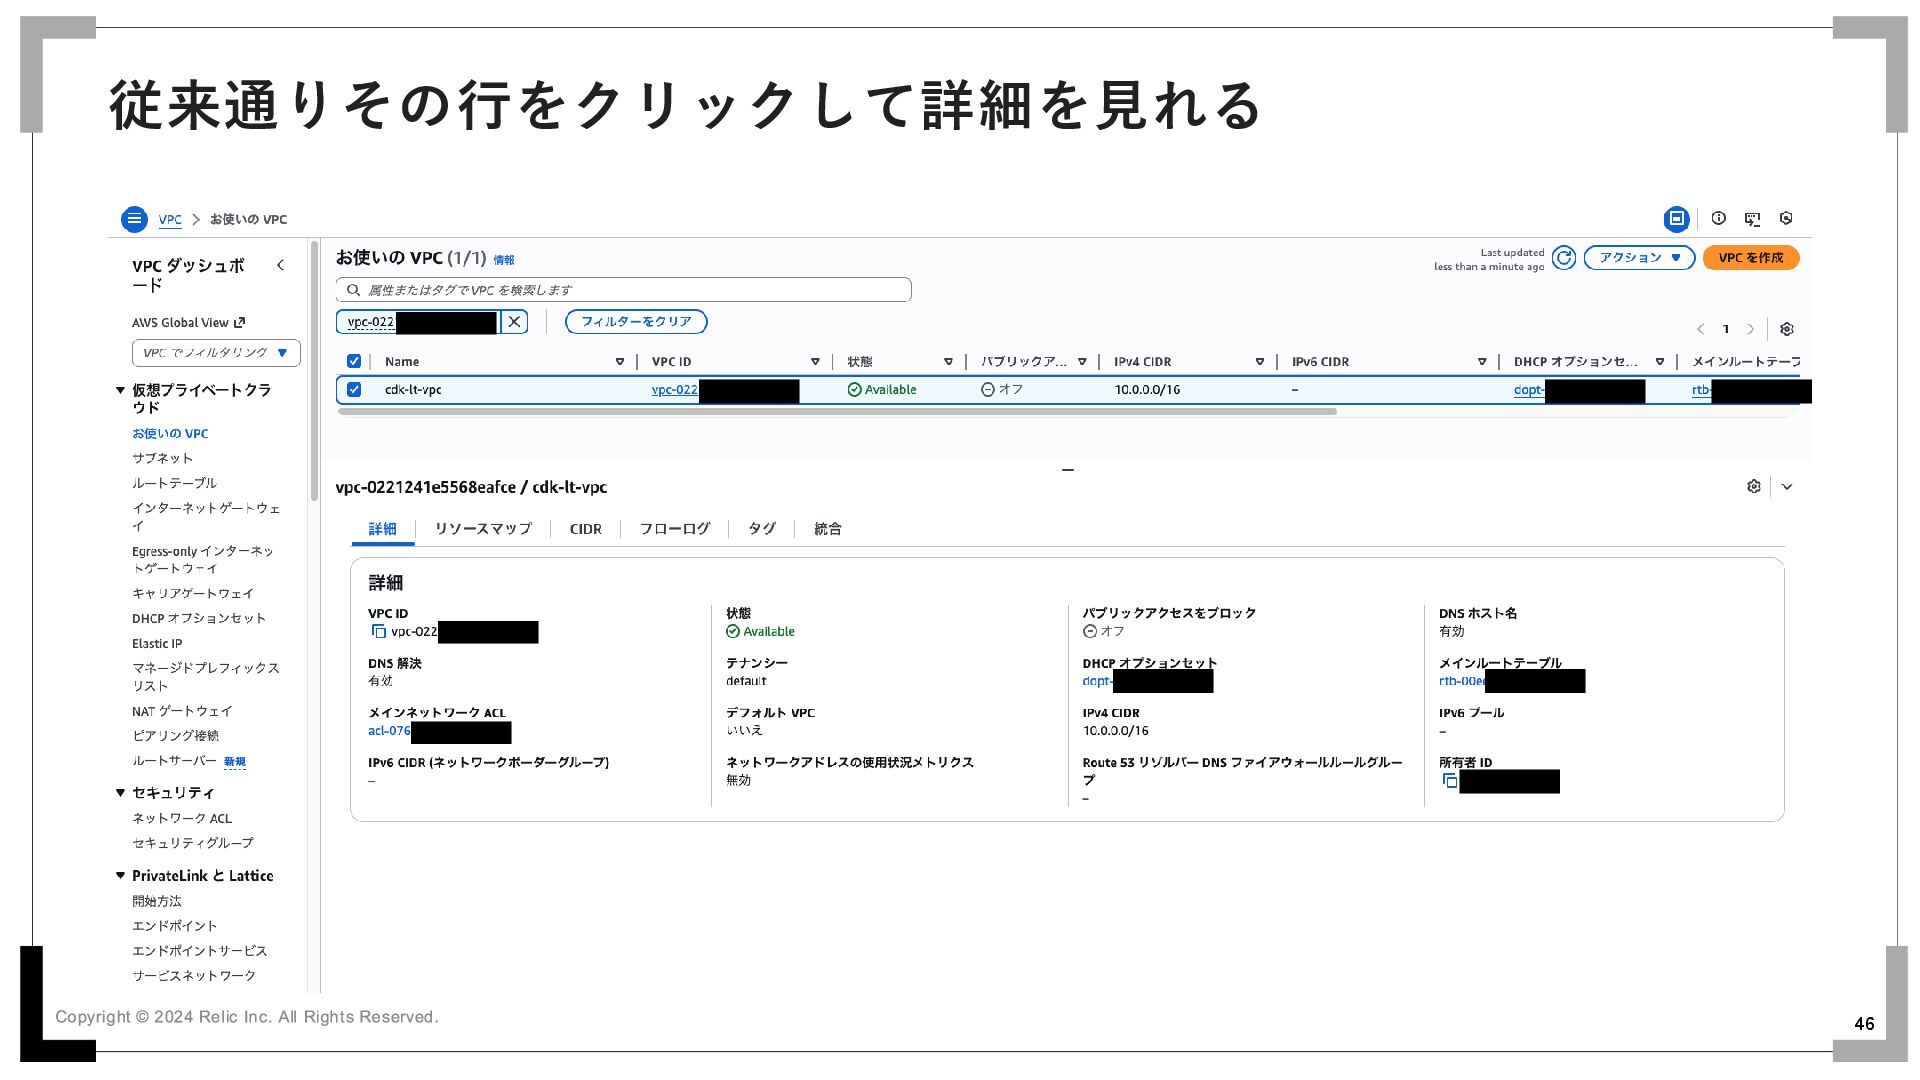The width and height of the screenshot is (1920, 1080).
Task: Uncheck the cdk-lt-vpc row checkbox
Action: click(354, 390)
